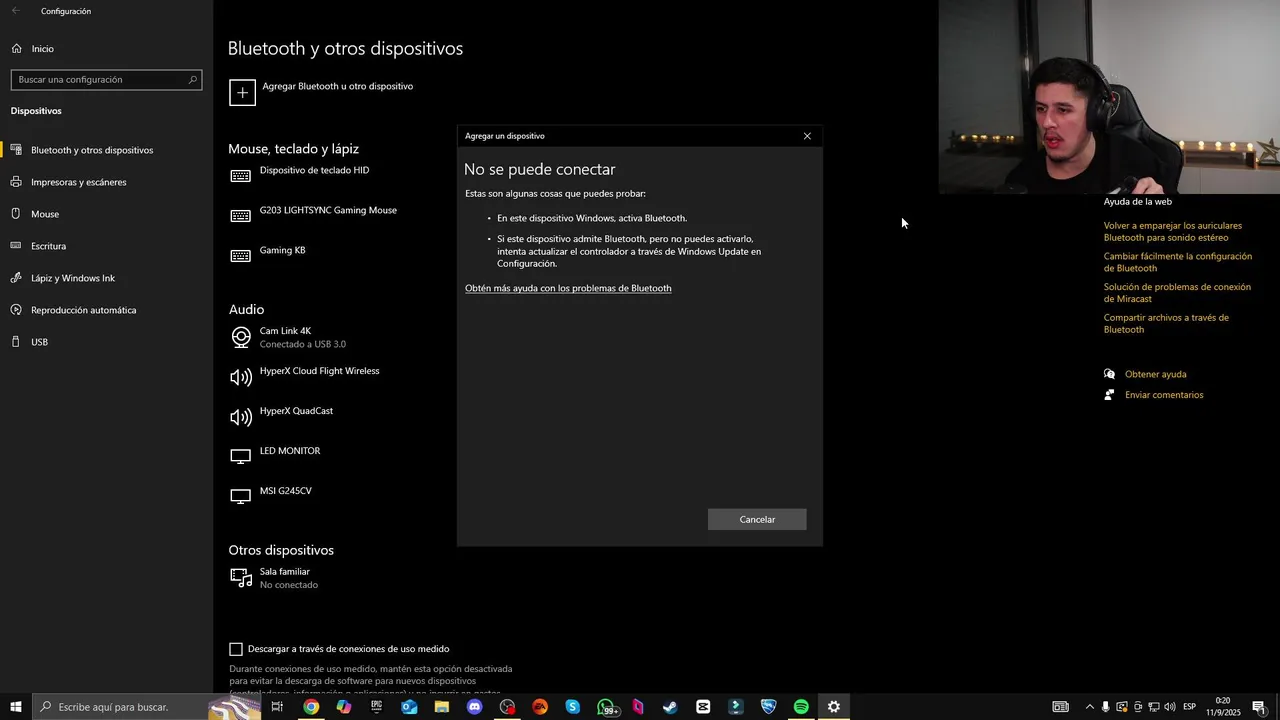Click 'Obtener ayuda' link
Image resolution: width=1280 pixels, height=720 pixels.
(1155, 374)
